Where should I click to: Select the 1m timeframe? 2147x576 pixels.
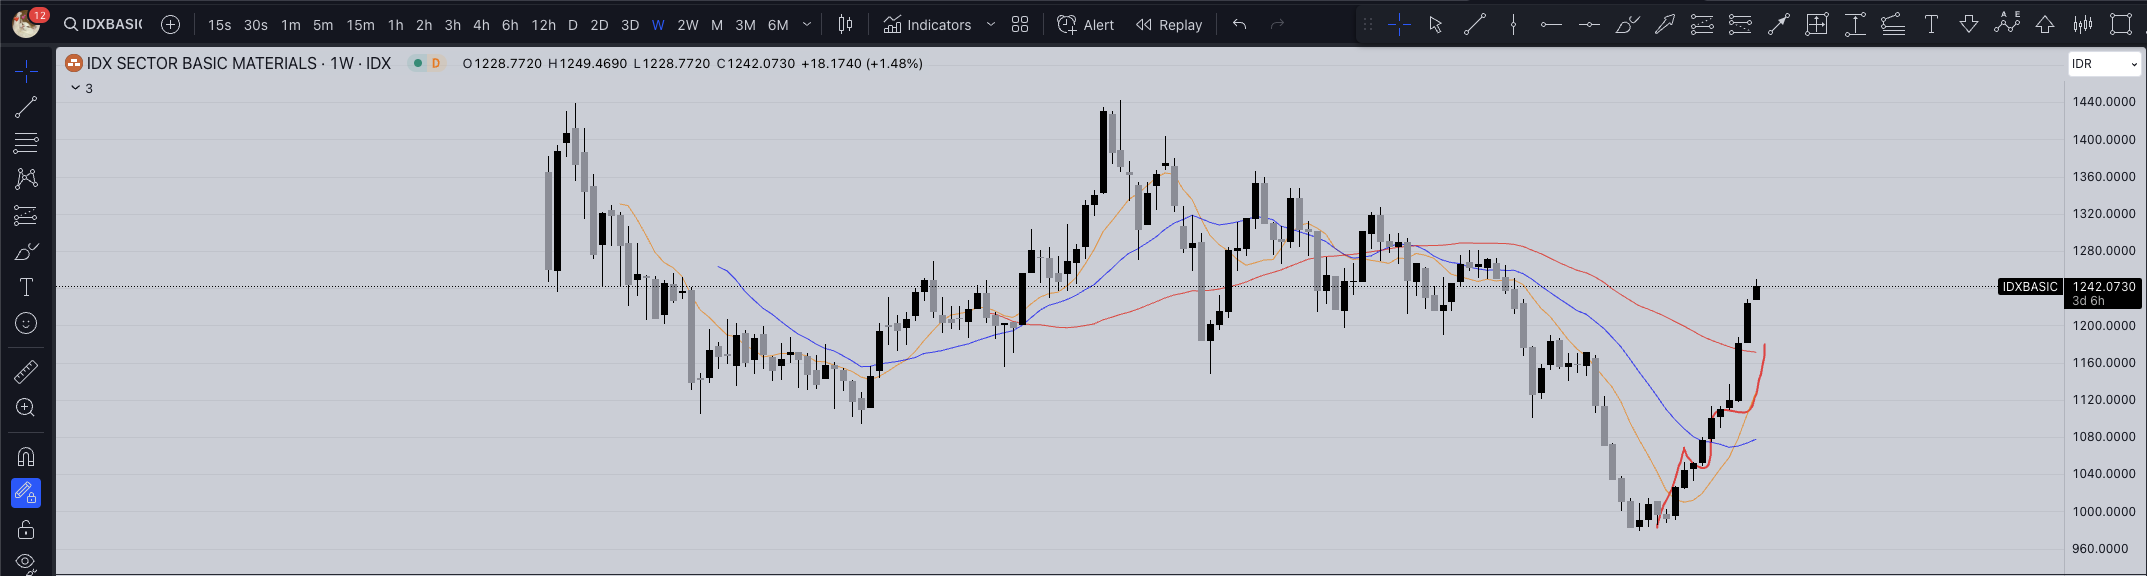[x=290, y=25]
